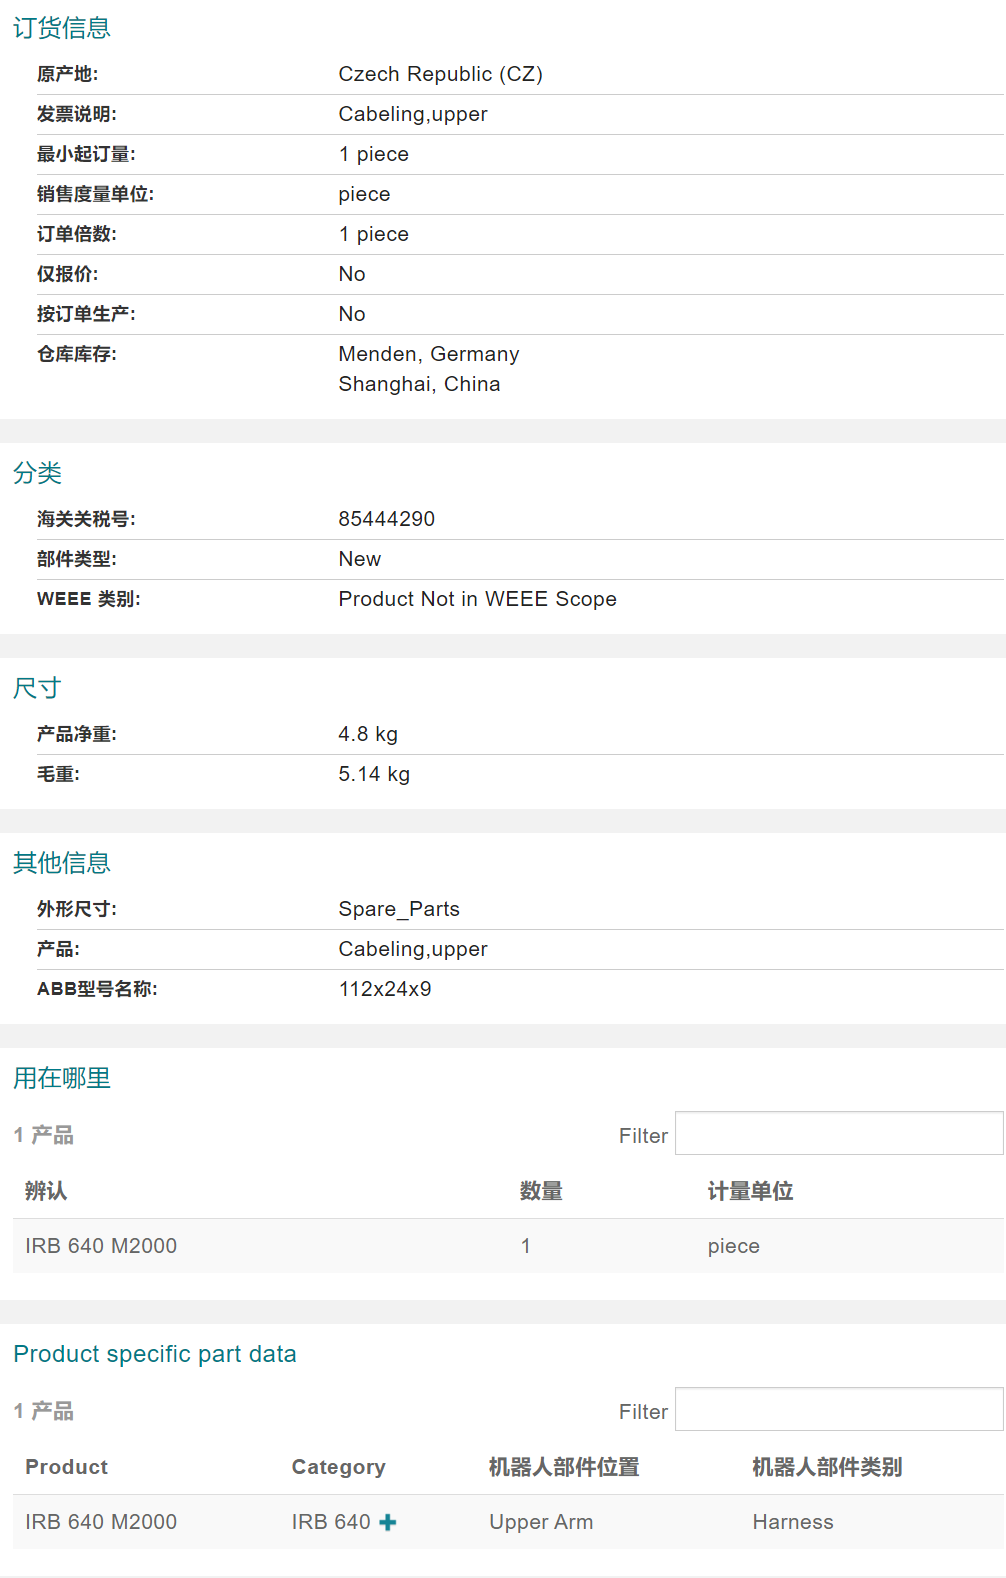
Task: Select the 尺寸 section heading
Action: pos(38,688)
